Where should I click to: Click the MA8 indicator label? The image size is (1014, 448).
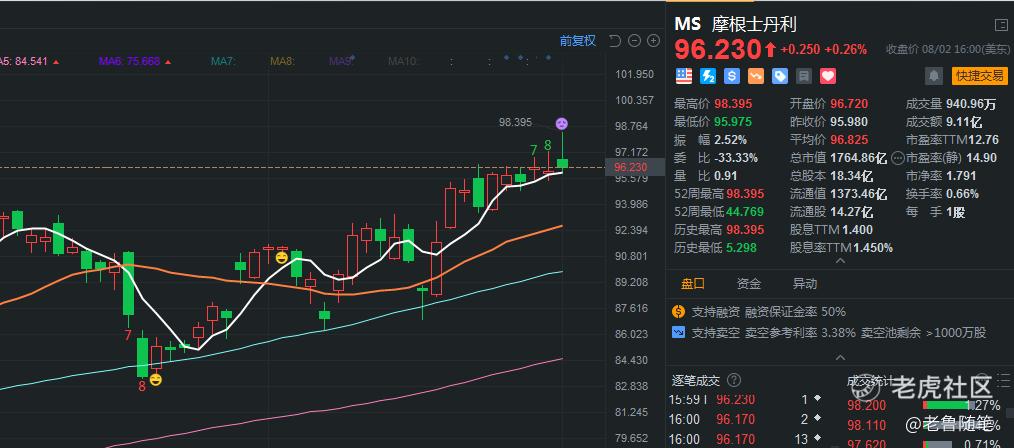[283, 61]
